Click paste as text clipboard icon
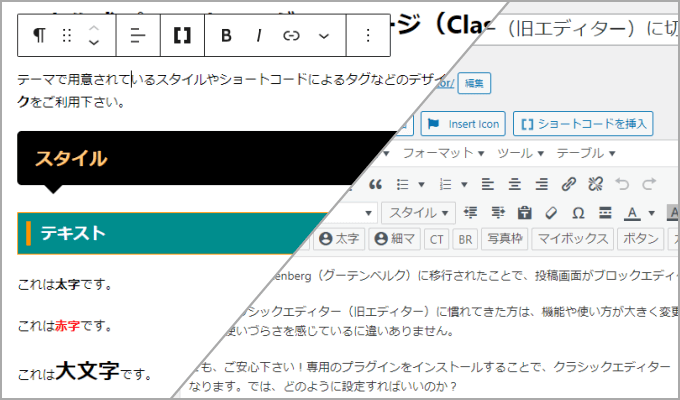 pos(525,213)
